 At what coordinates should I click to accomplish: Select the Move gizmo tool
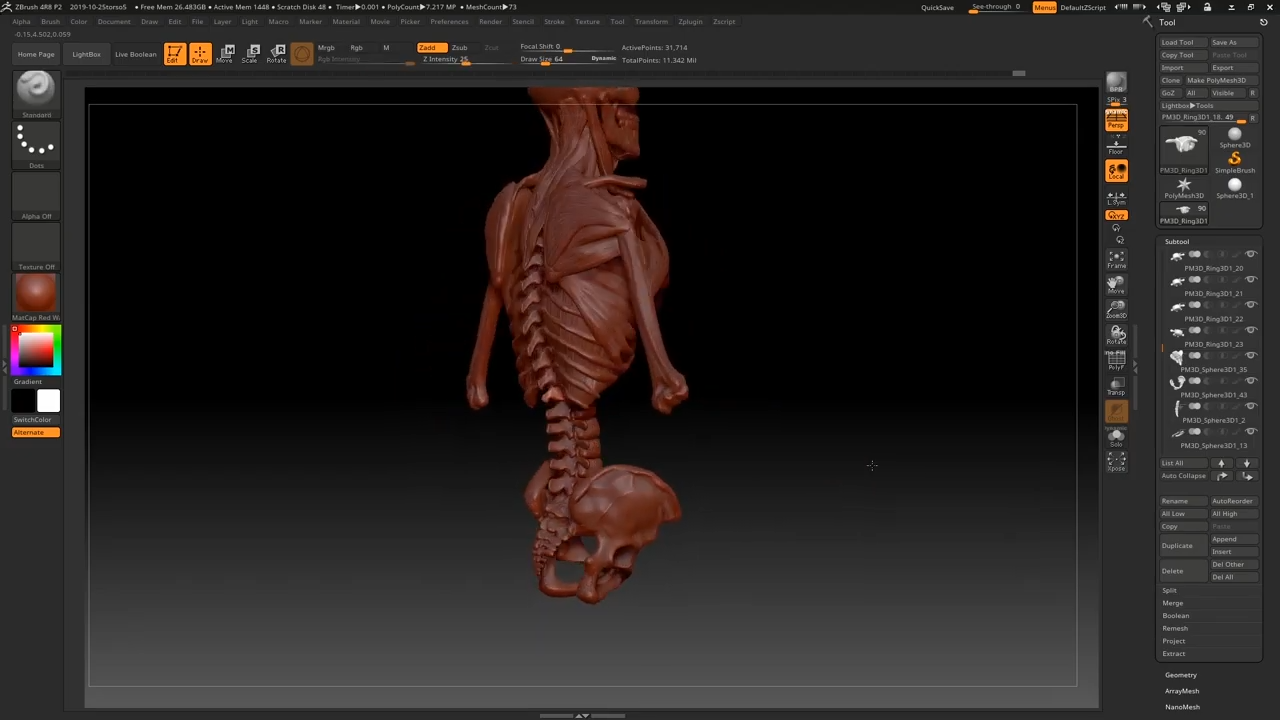pos(226,54)
